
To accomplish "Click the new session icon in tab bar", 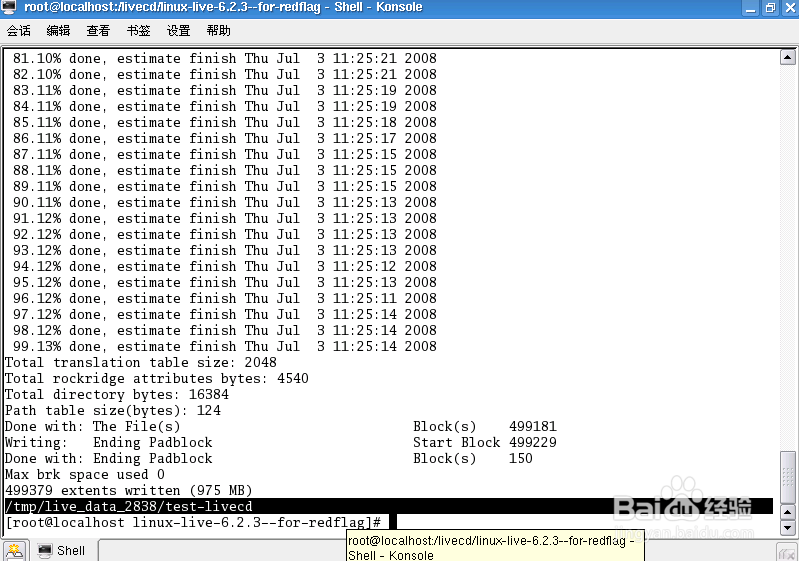I will pyautogui.click(x=14, y=551).
